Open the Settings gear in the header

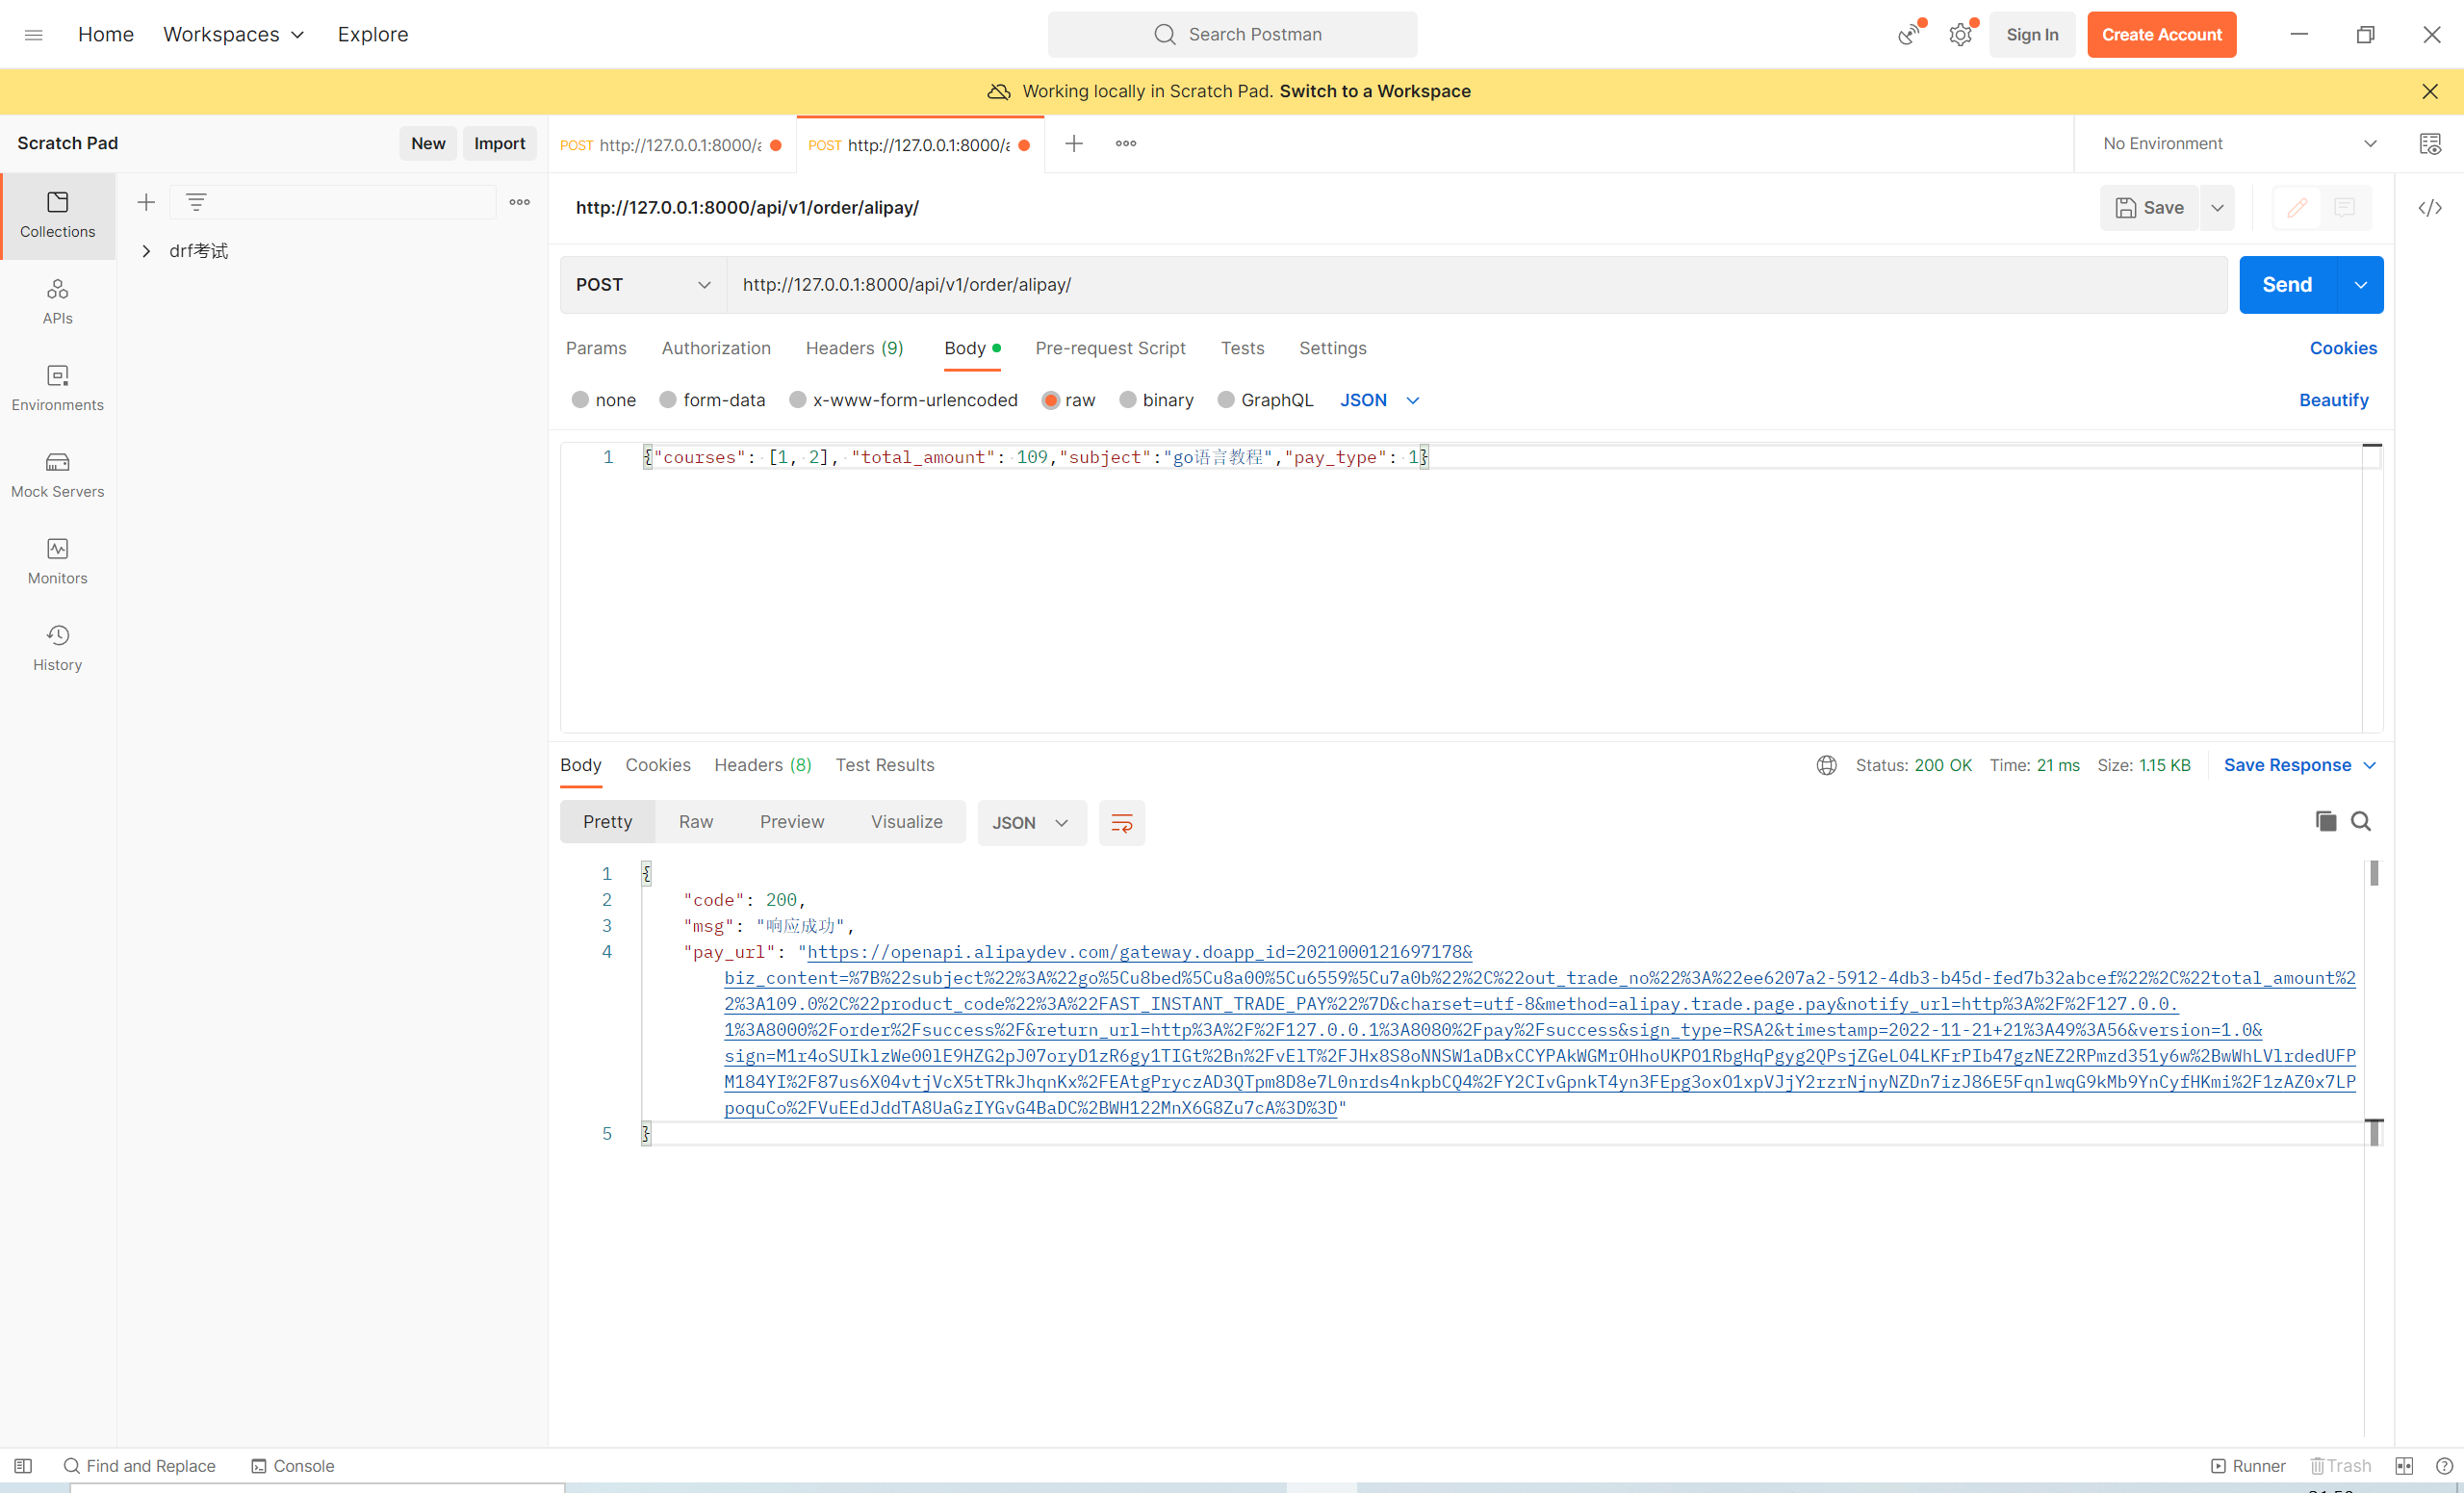1960,34
